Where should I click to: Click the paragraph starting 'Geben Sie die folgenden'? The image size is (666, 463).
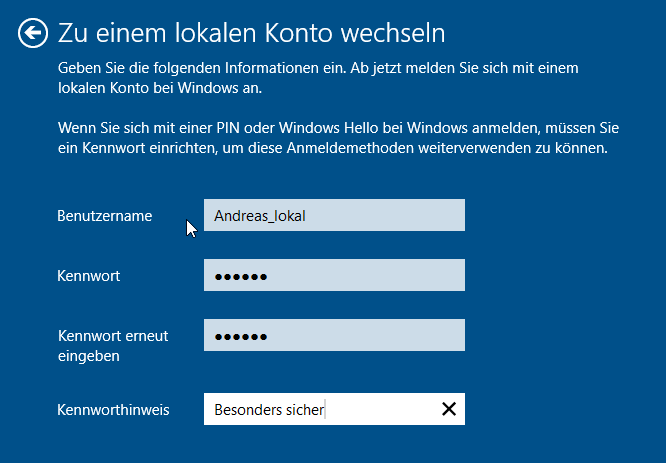[318, 78]
